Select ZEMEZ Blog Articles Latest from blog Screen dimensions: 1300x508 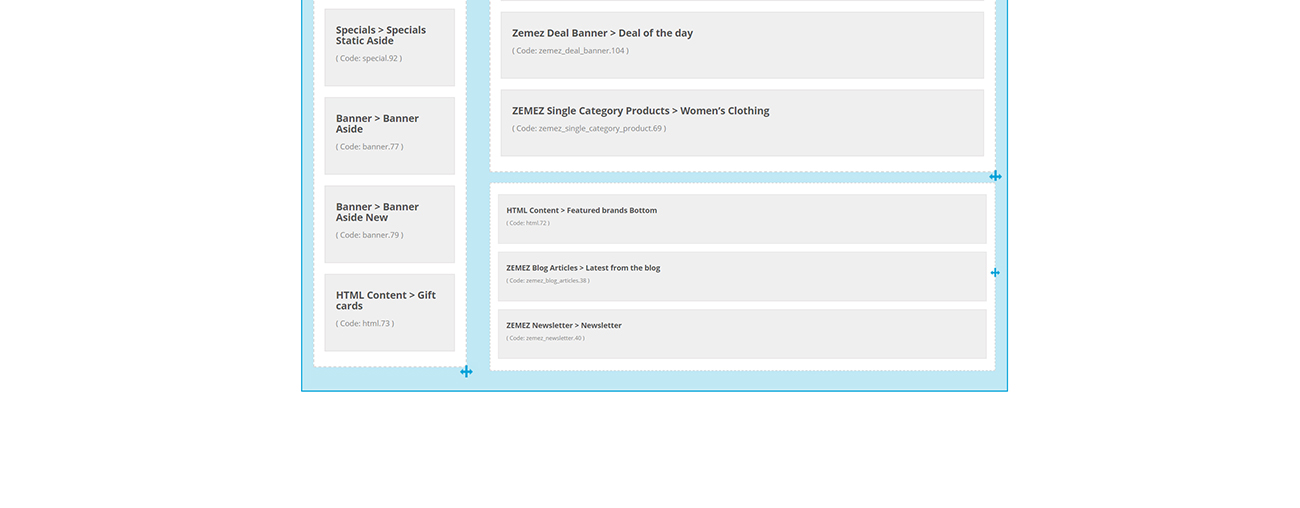[x=742, y=276]
